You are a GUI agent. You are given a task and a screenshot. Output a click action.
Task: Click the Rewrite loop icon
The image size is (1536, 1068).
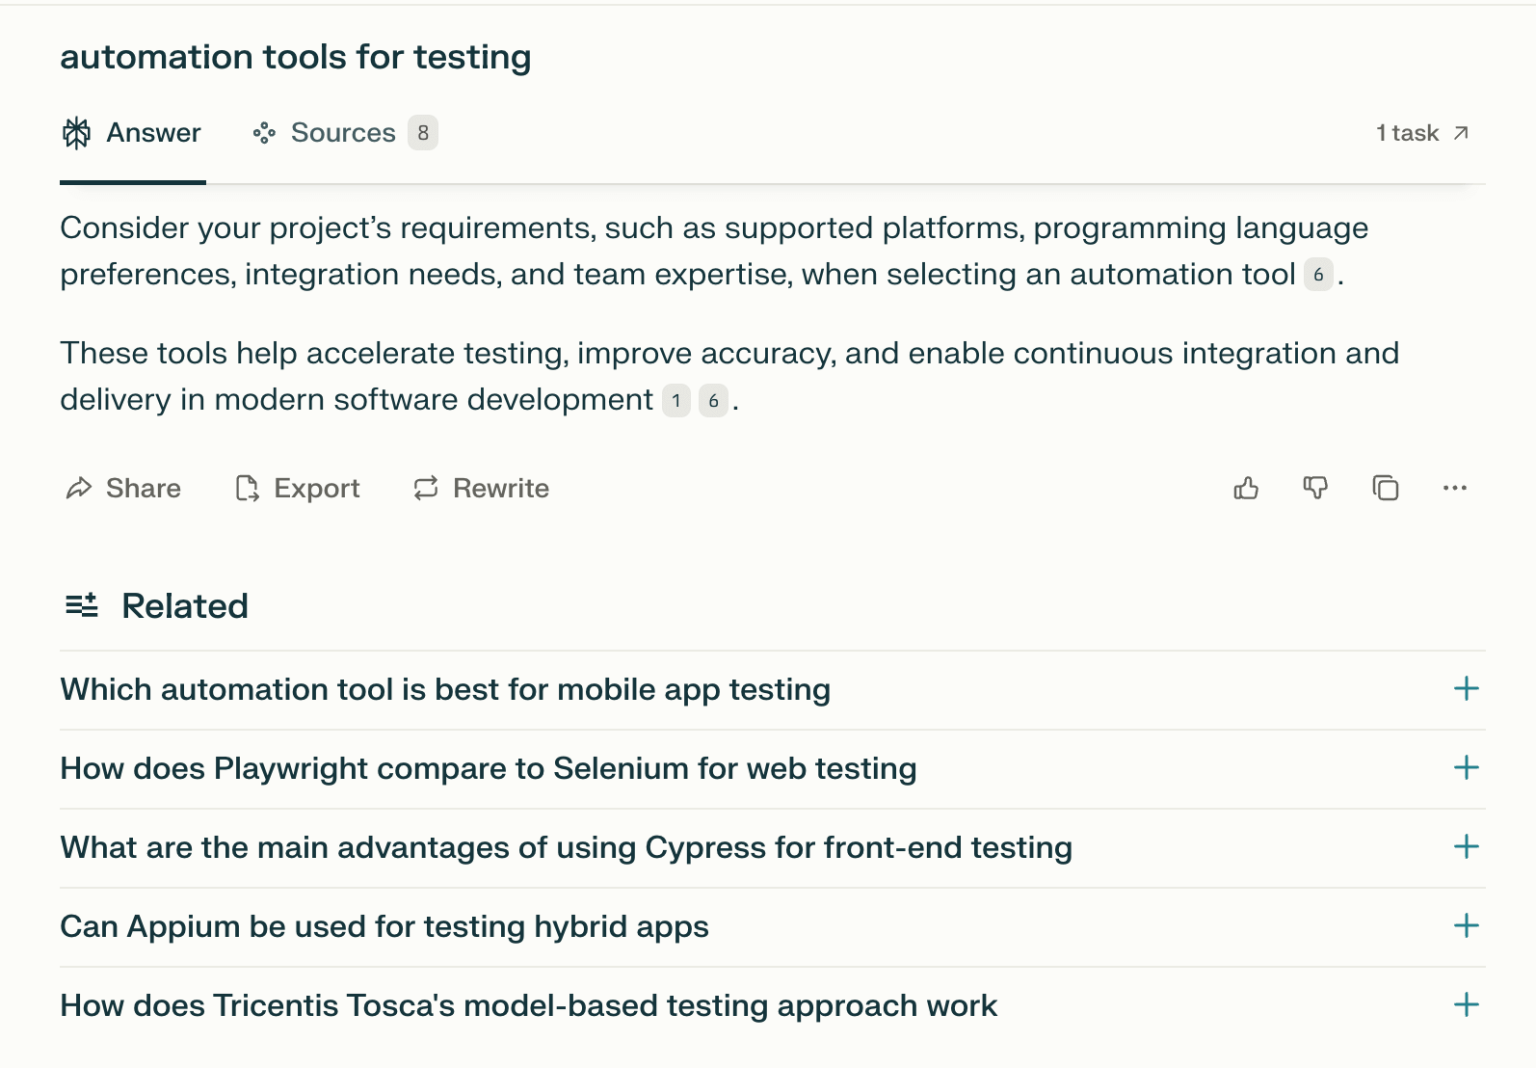pos(426,488)
